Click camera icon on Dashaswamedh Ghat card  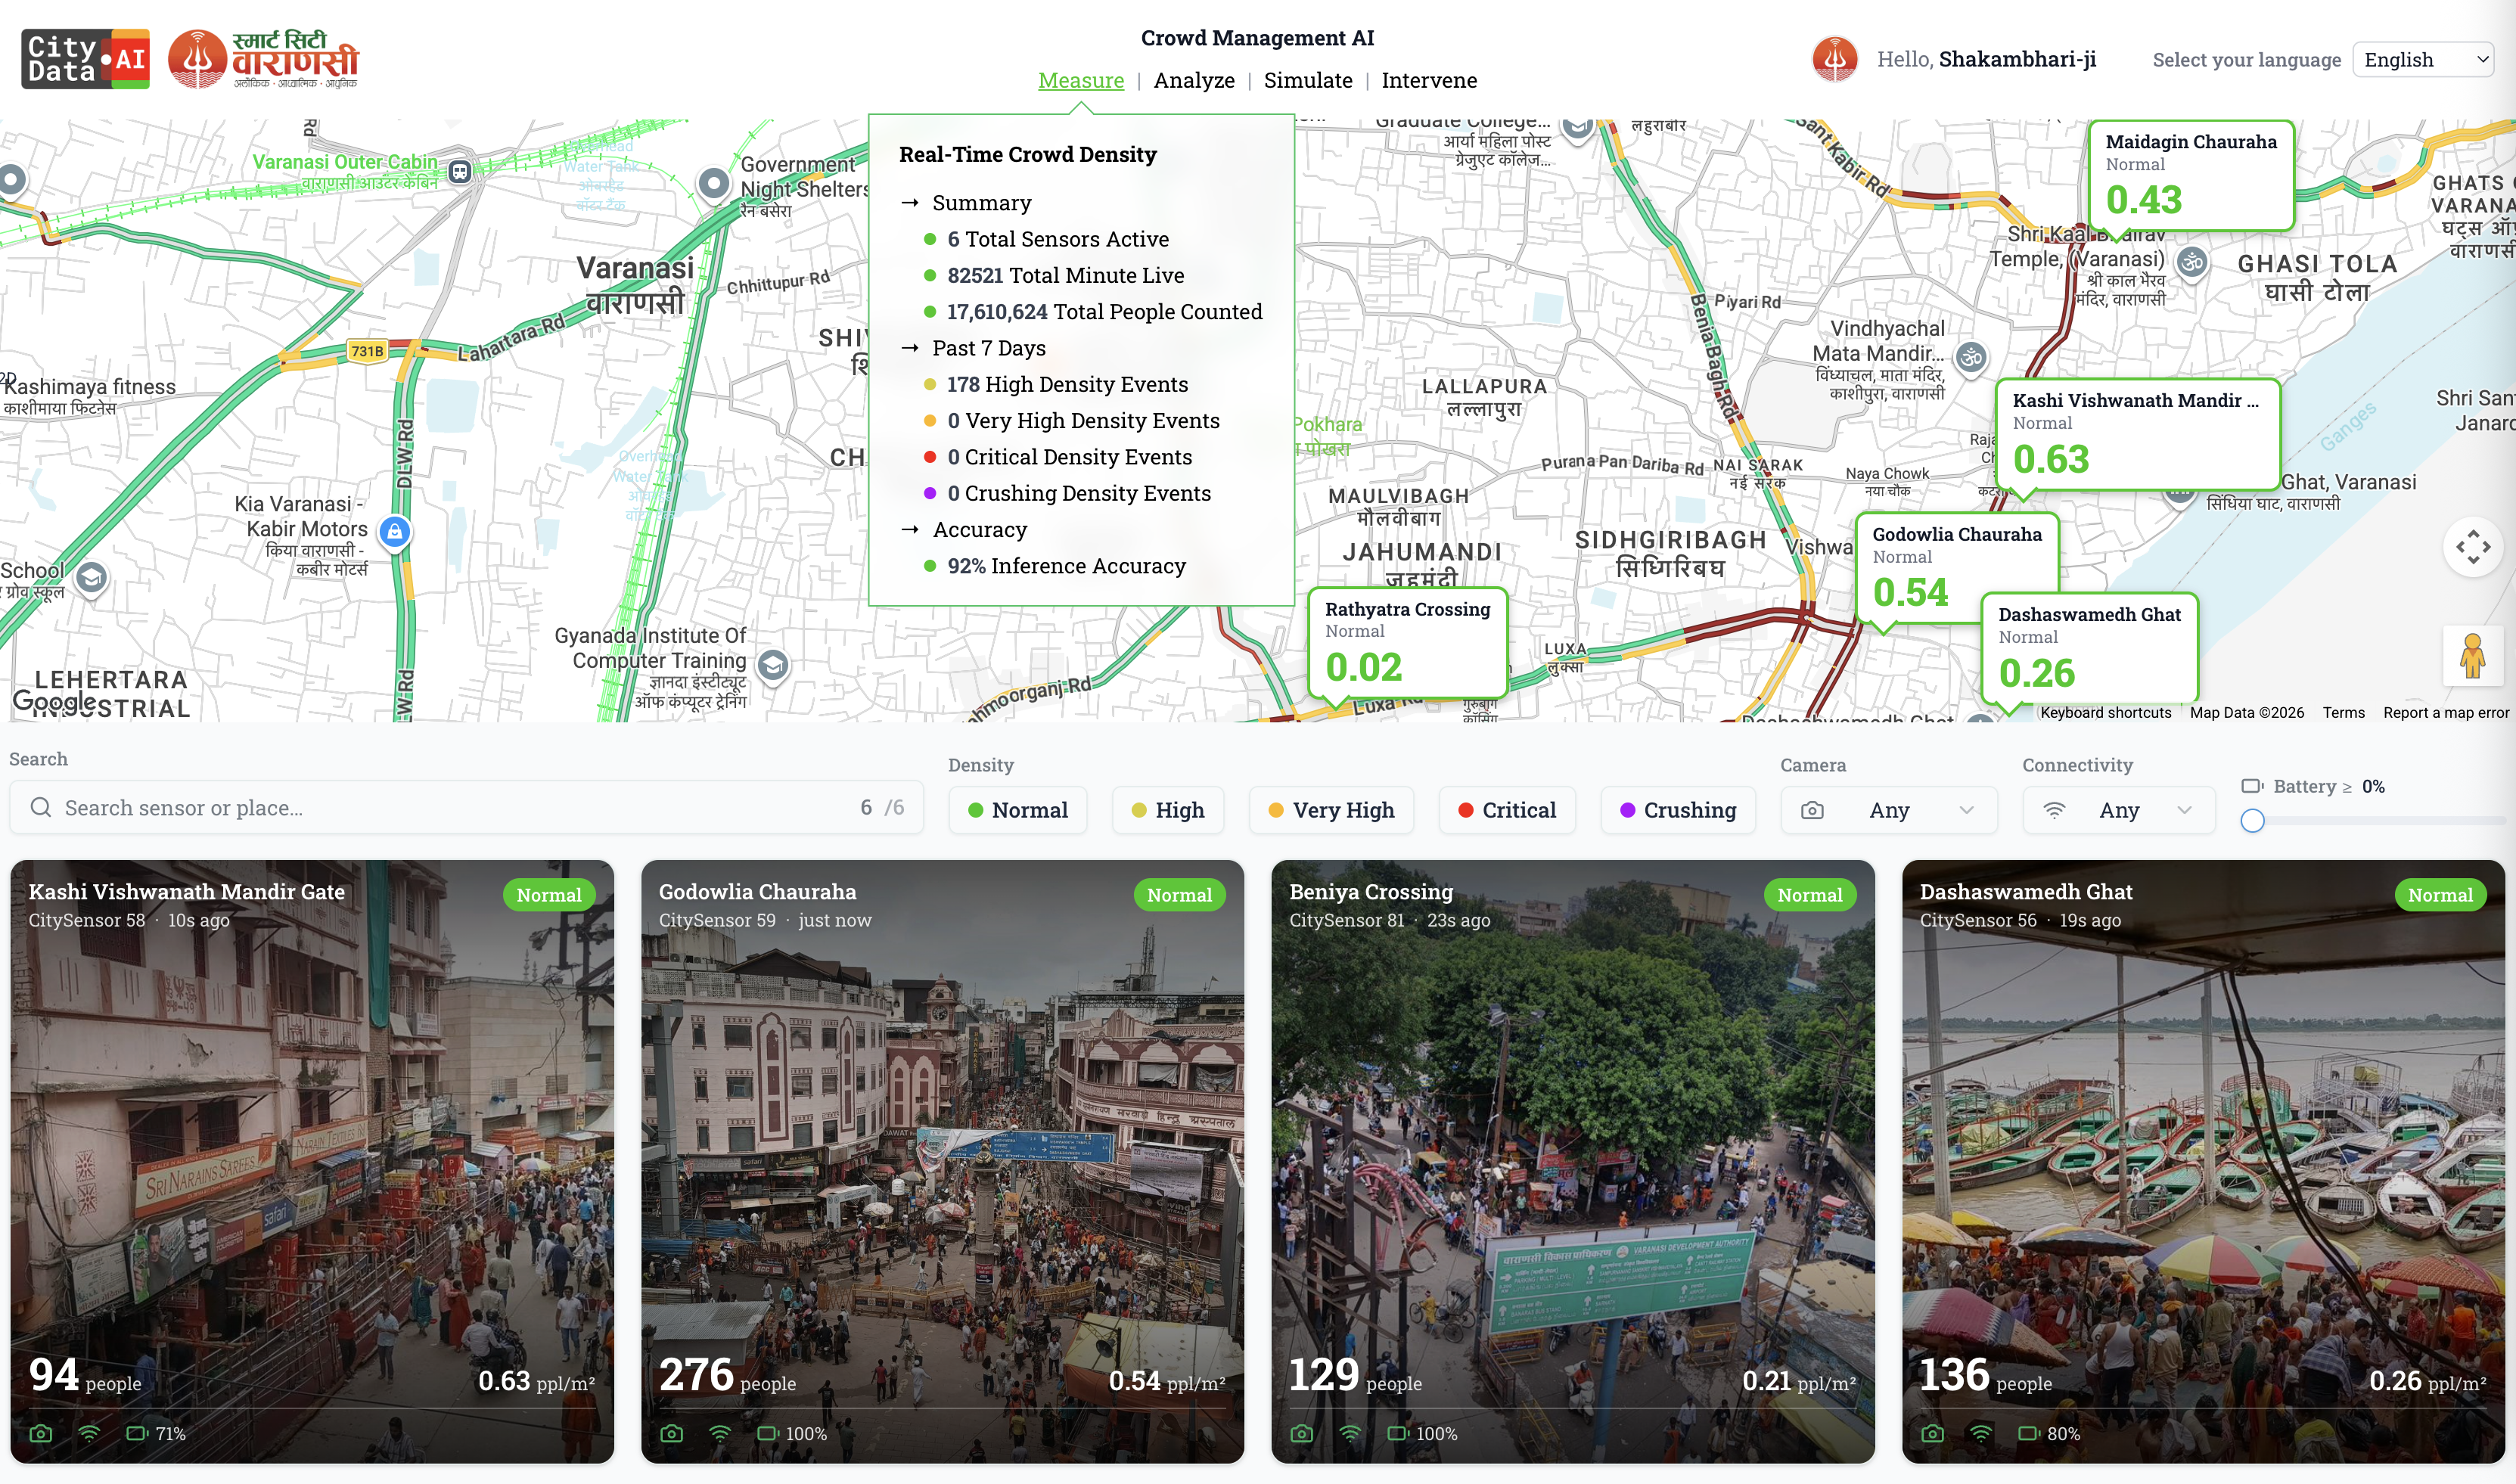click(x=1933, y=1433)
